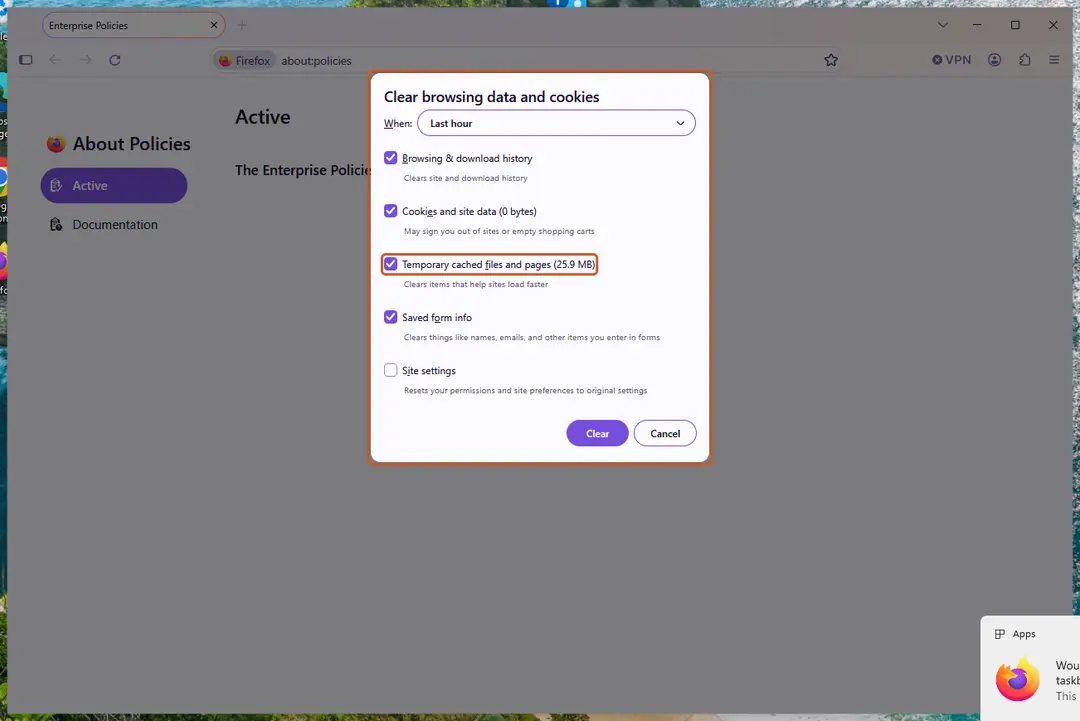
Task: Click the Firefox identity icon in address bar
Action: coord(245,61)
